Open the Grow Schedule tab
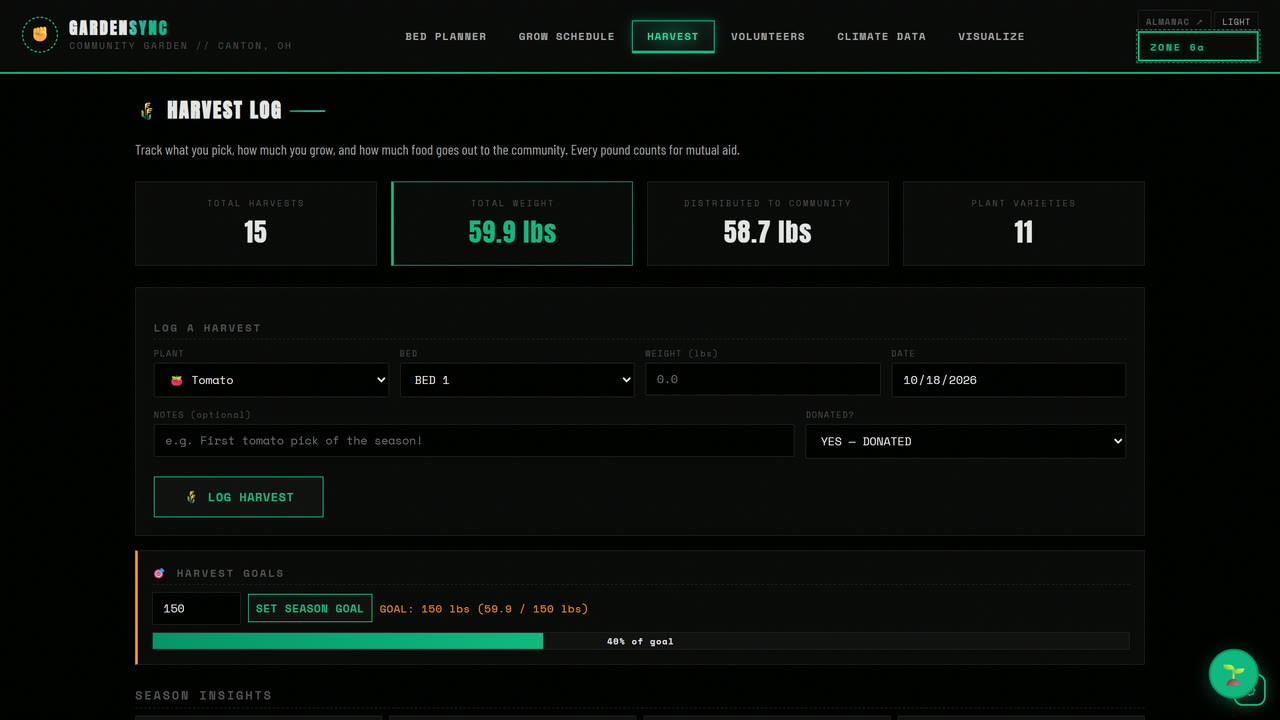The height and width of the screenshot is (720, 1280). (567, 36)
